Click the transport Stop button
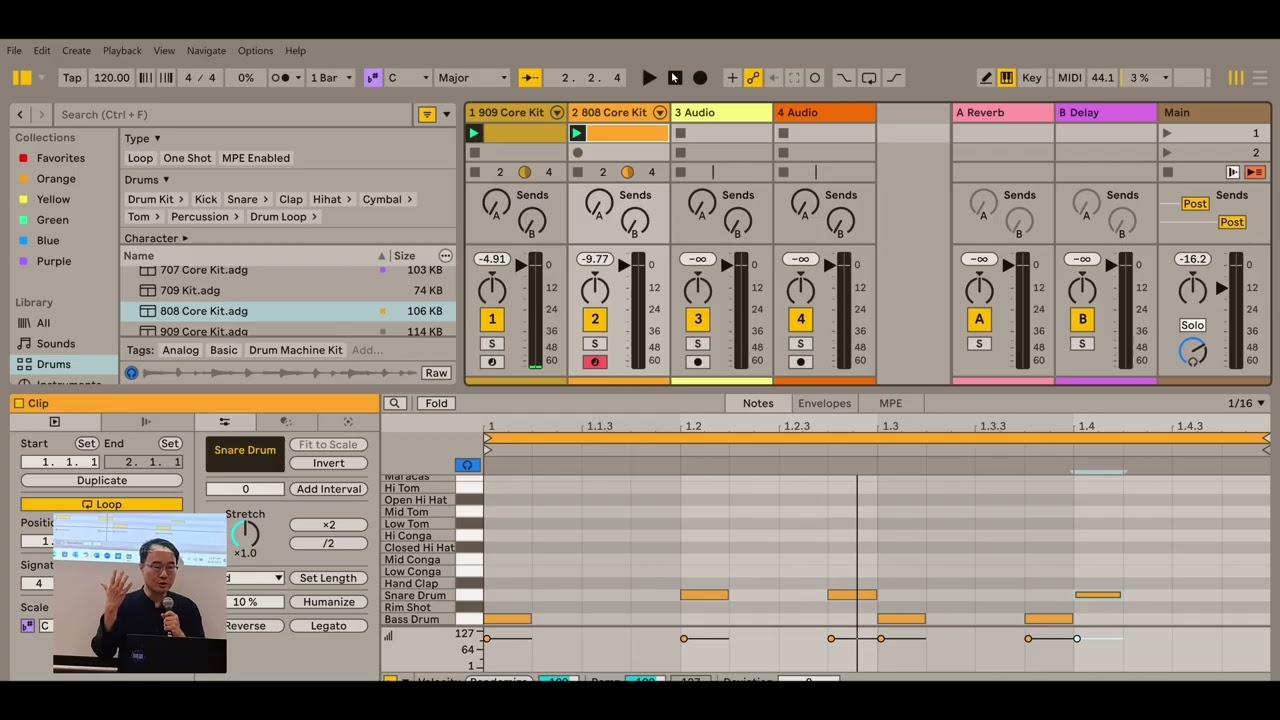1280x720 pixels. pyautogui.click(x=675, y=78)
